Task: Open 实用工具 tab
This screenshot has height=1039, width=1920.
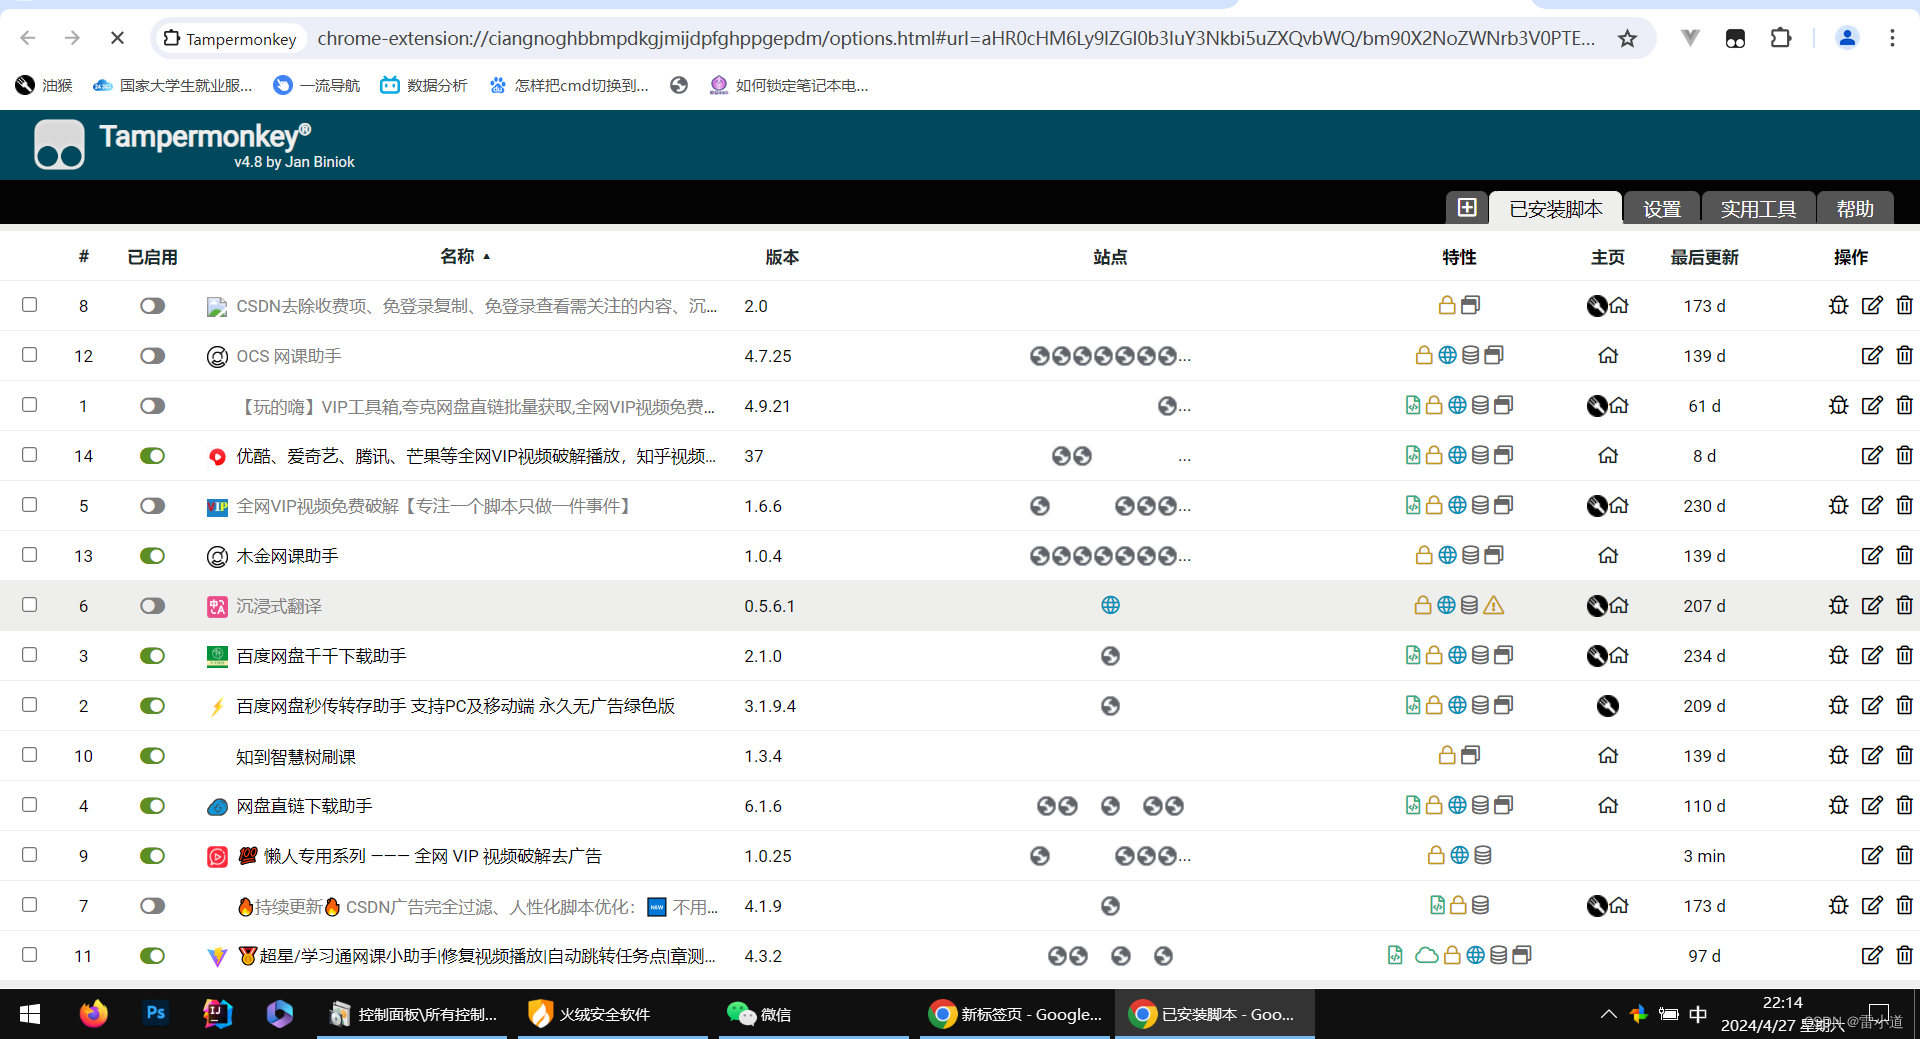Action: 1758,208
